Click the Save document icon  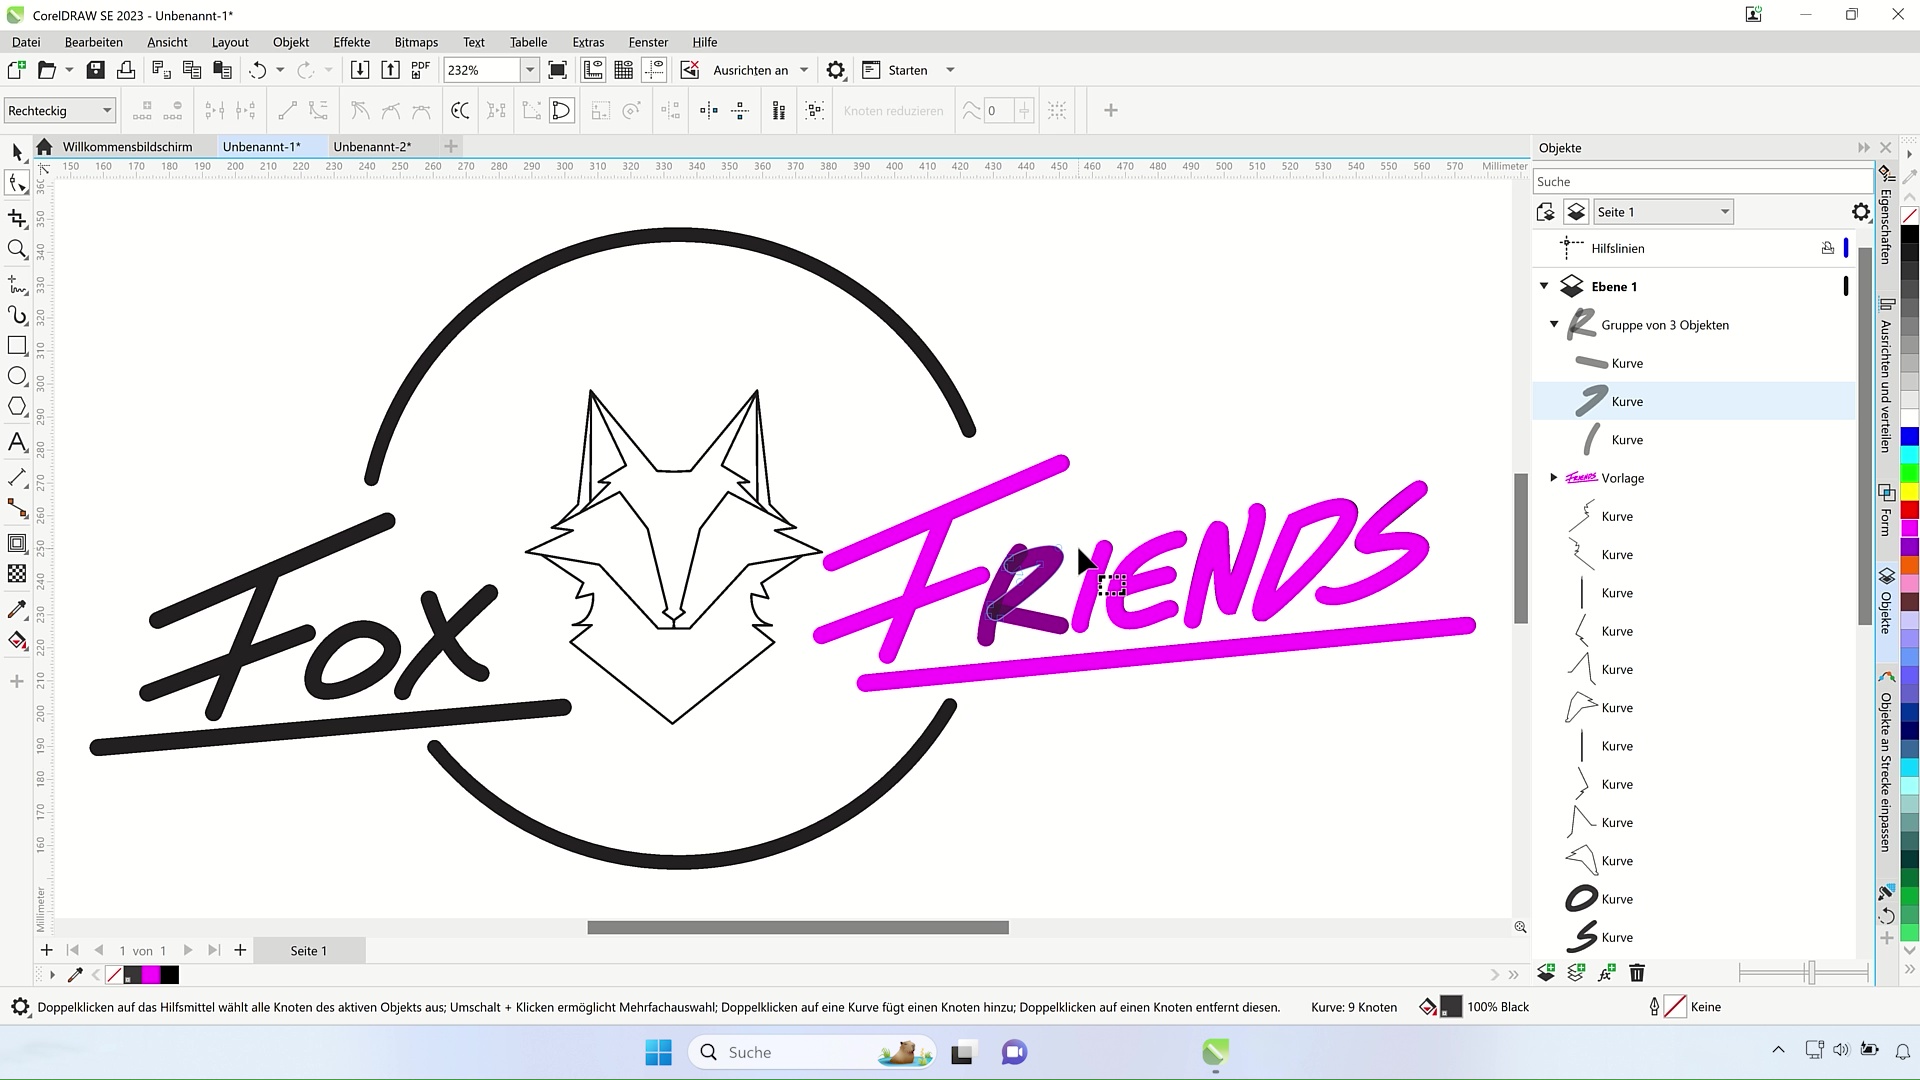tap(96, 70)
